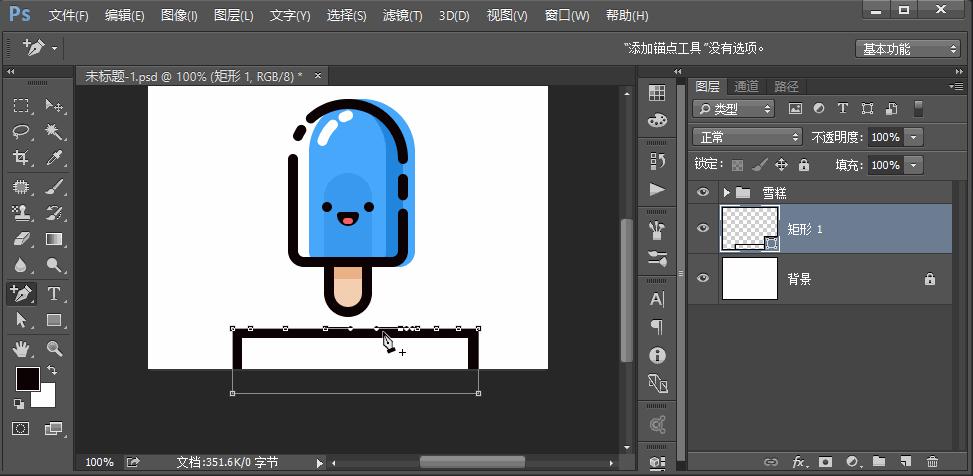Select the Hand tool
The height and width of the screenshot is (476, 973).
pyautogui.click(x=21, y=348)
